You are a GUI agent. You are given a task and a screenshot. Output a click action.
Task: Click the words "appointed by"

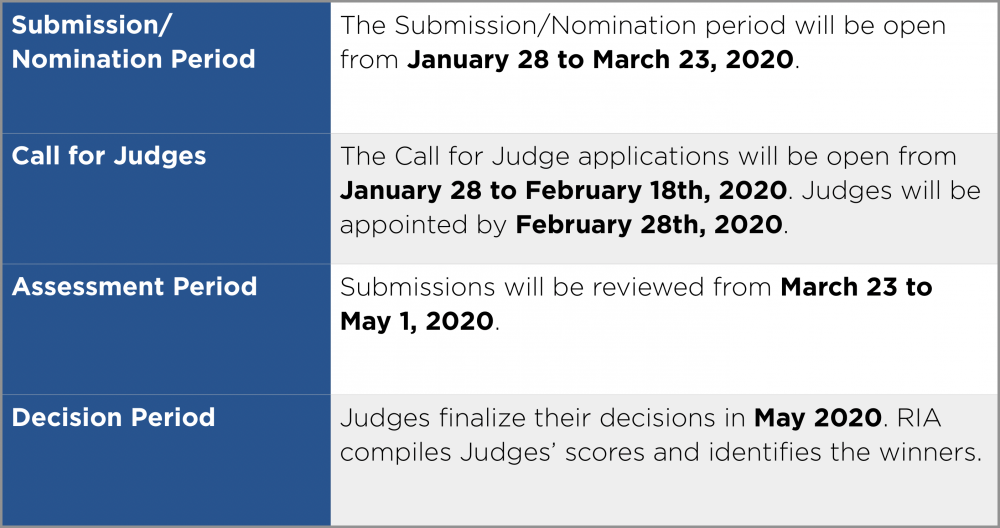(423, 224)
